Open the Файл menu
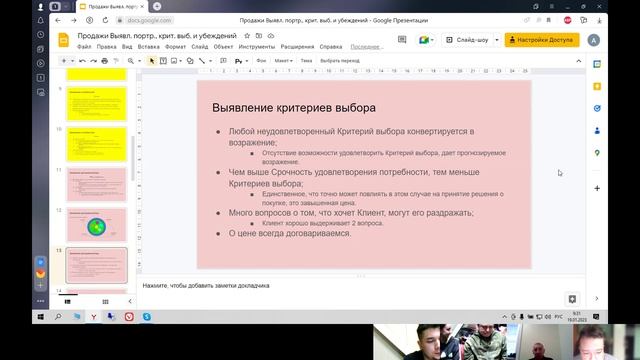Screen dimensions: 640x360 pos(84,47)
